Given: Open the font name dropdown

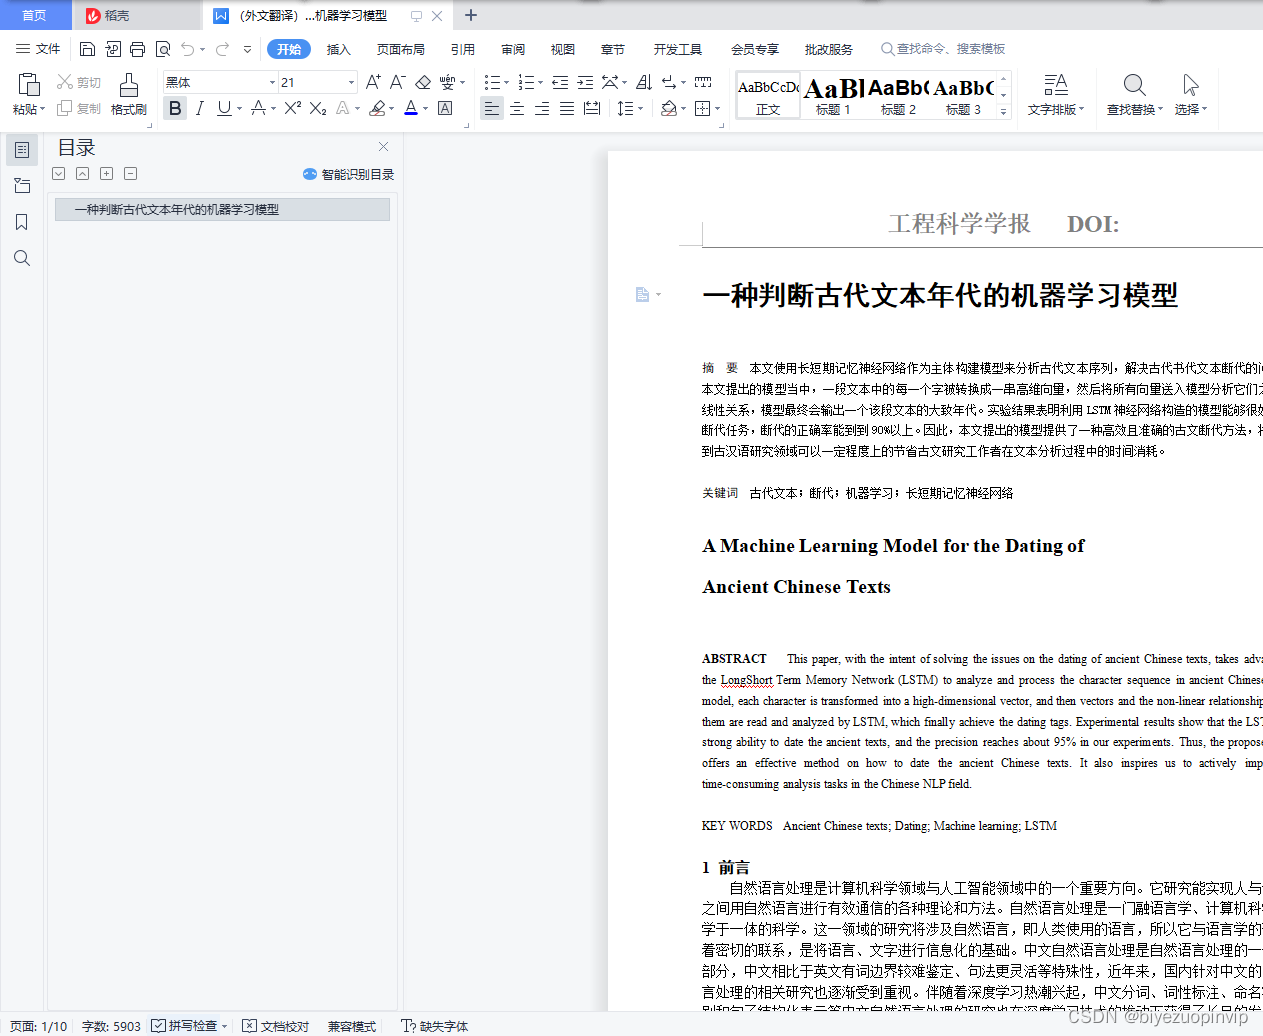Looking at the screenshot, I should [x=271, y=82].
